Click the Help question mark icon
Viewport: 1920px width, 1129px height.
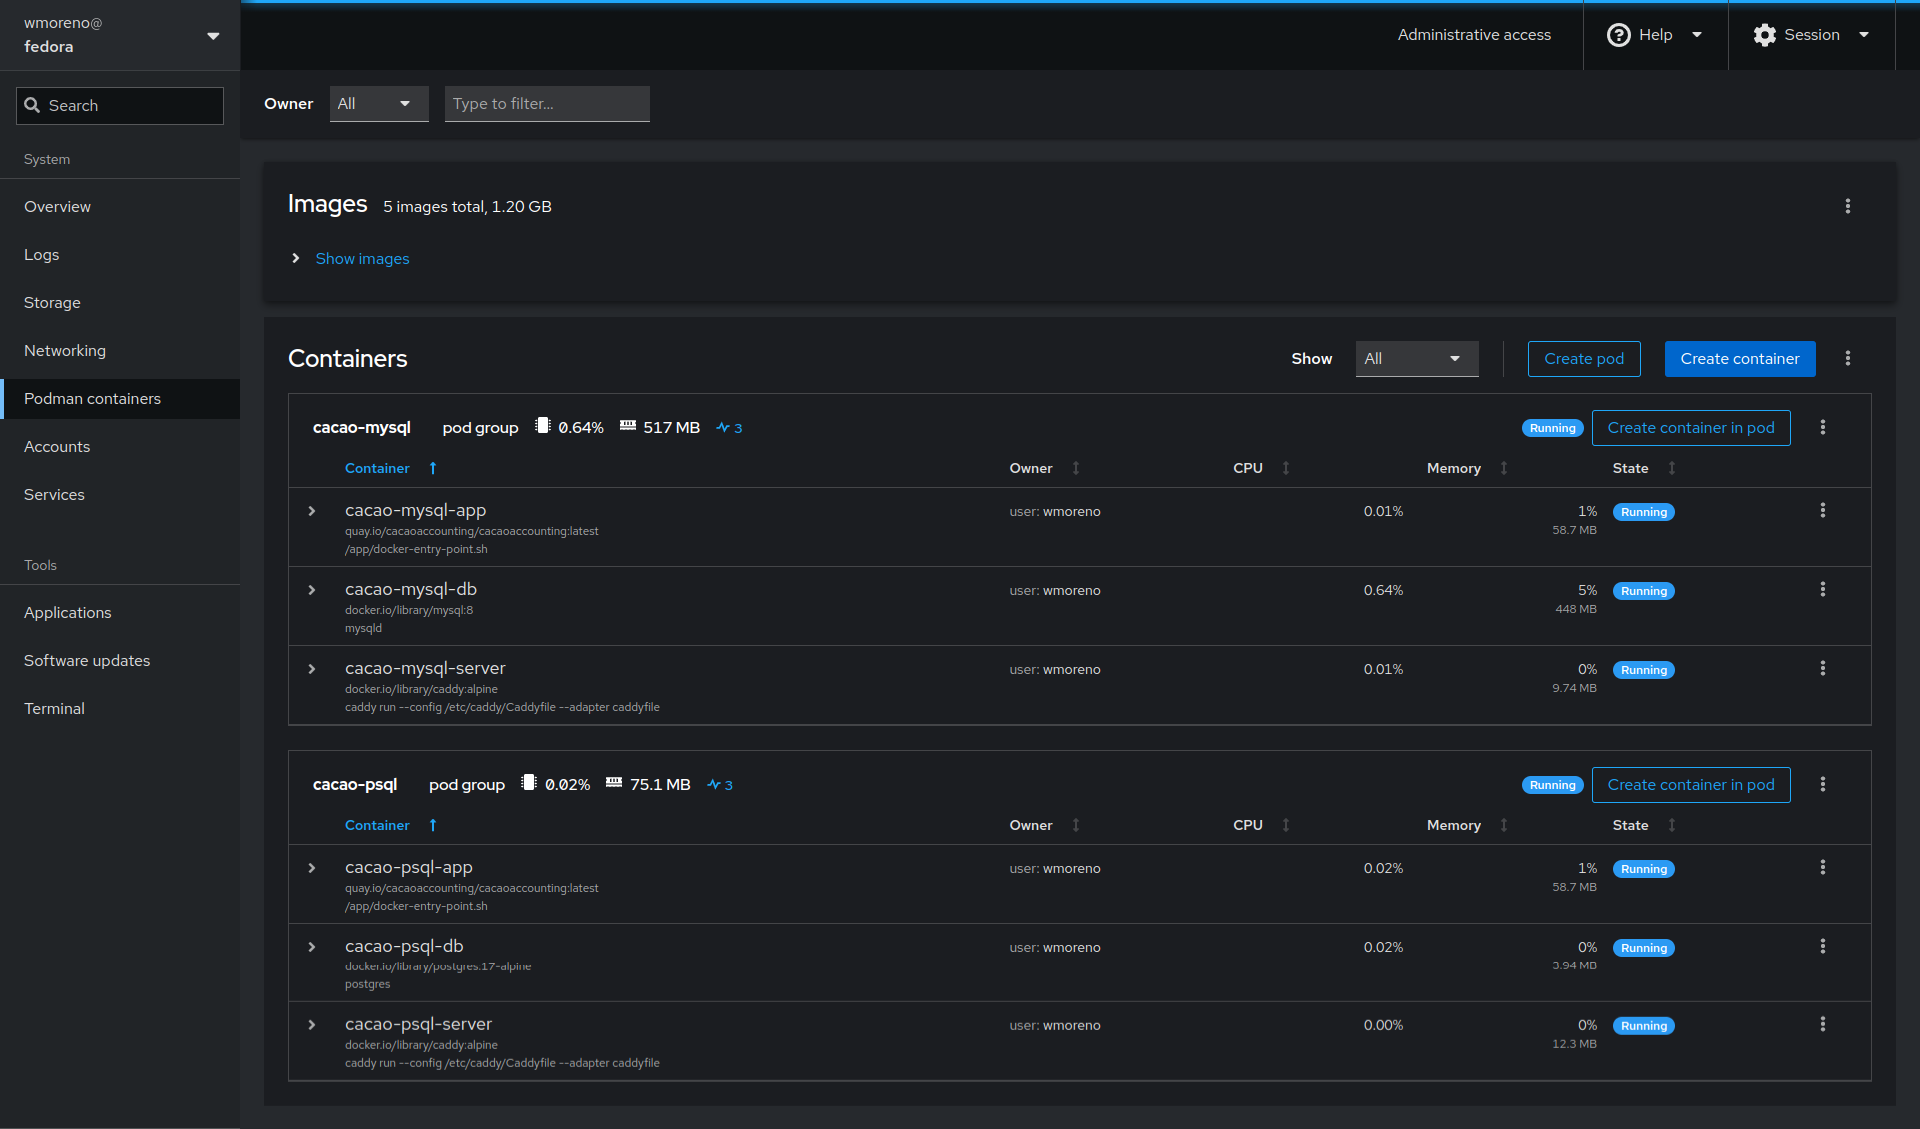point(1618,35)
